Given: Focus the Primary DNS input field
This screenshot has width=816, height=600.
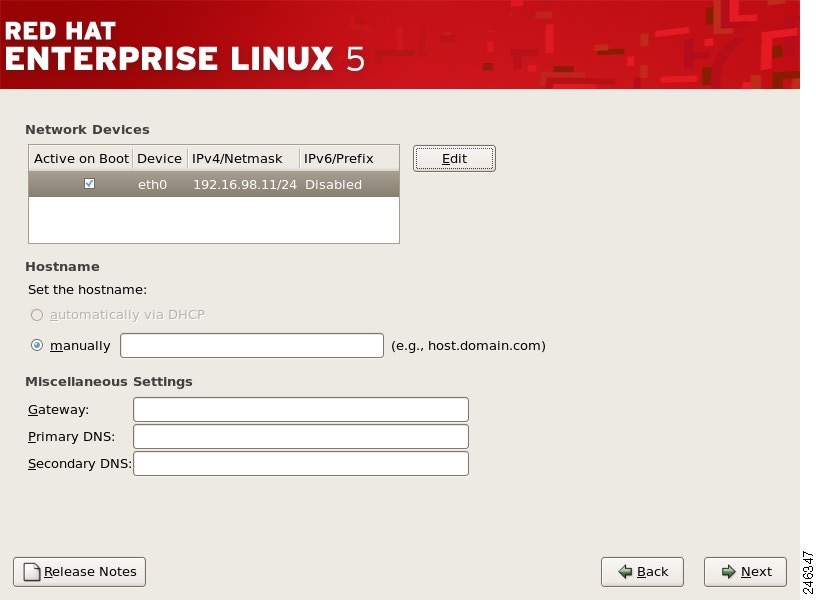Looking at the screenshot, I should pos(301,437).
